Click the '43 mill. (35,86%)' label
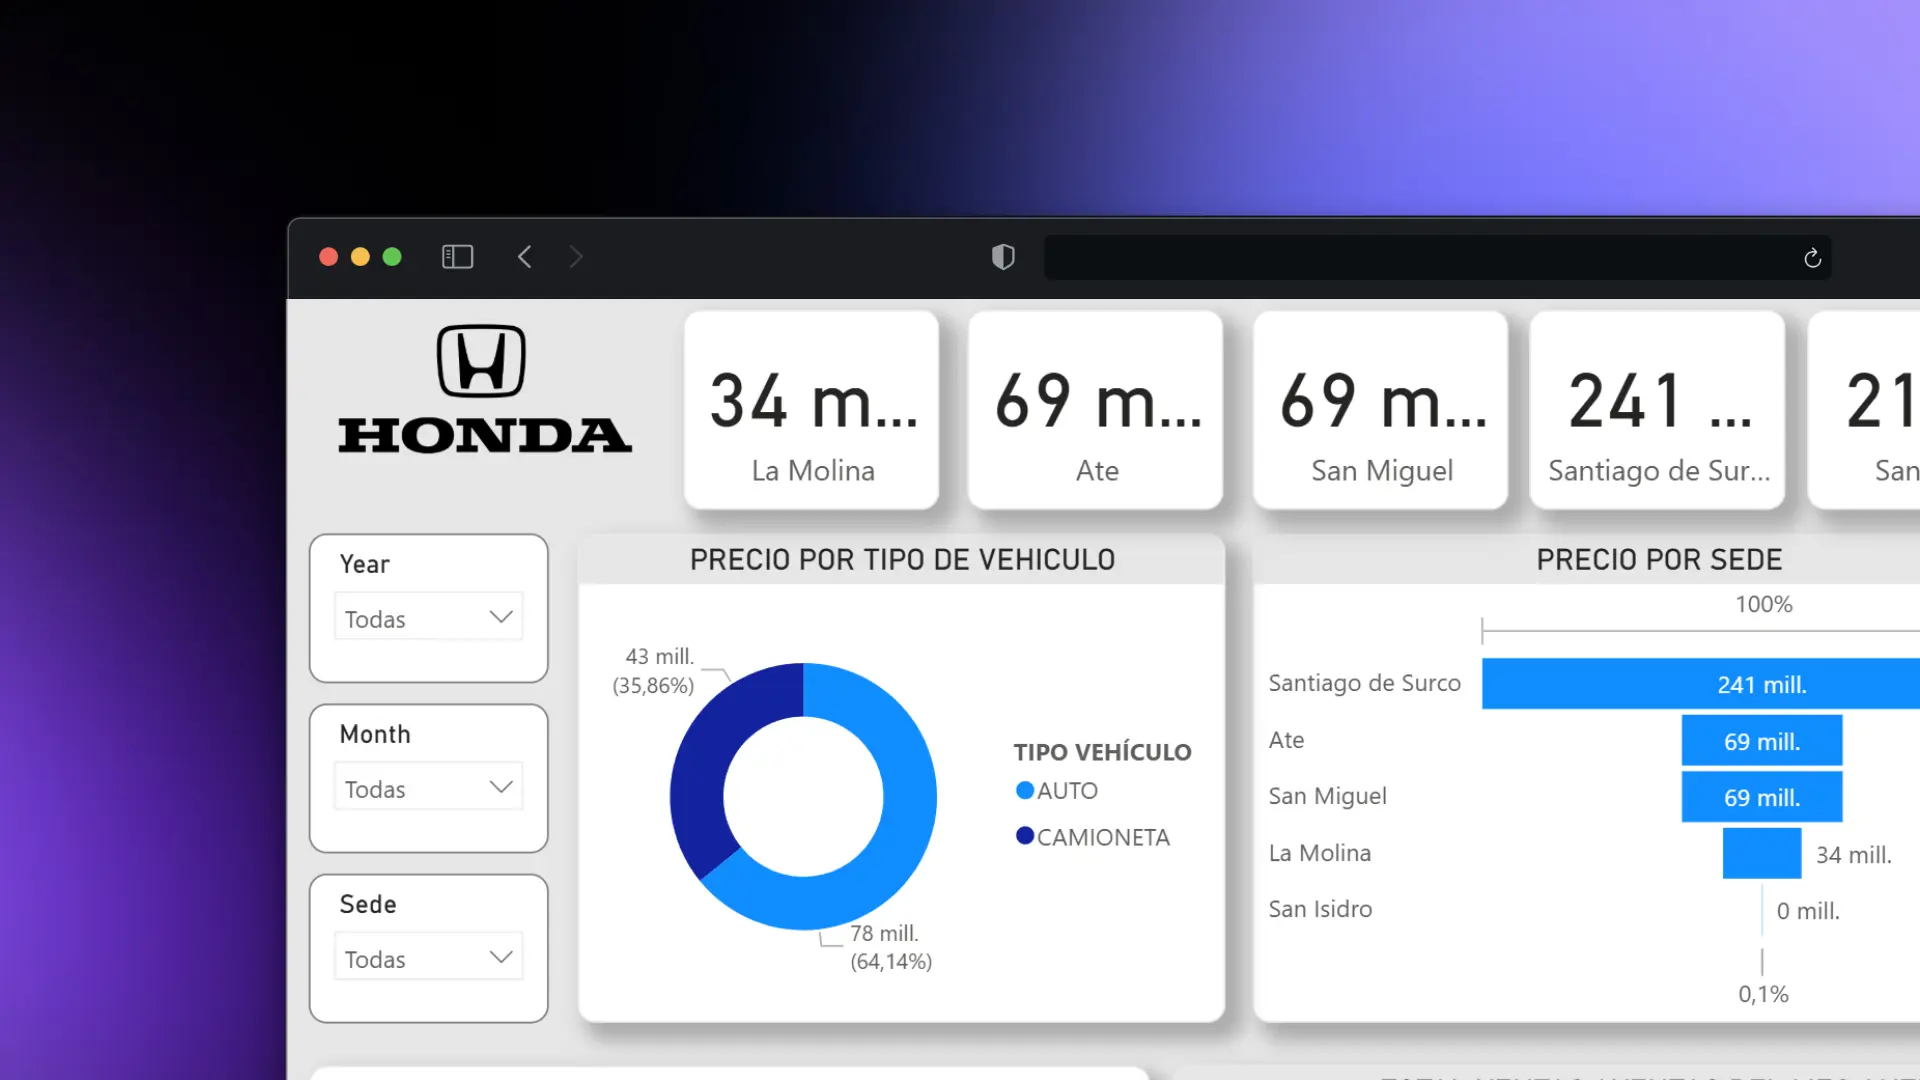The height and width of the screenshot is (1080, 1920). (654, 671)
